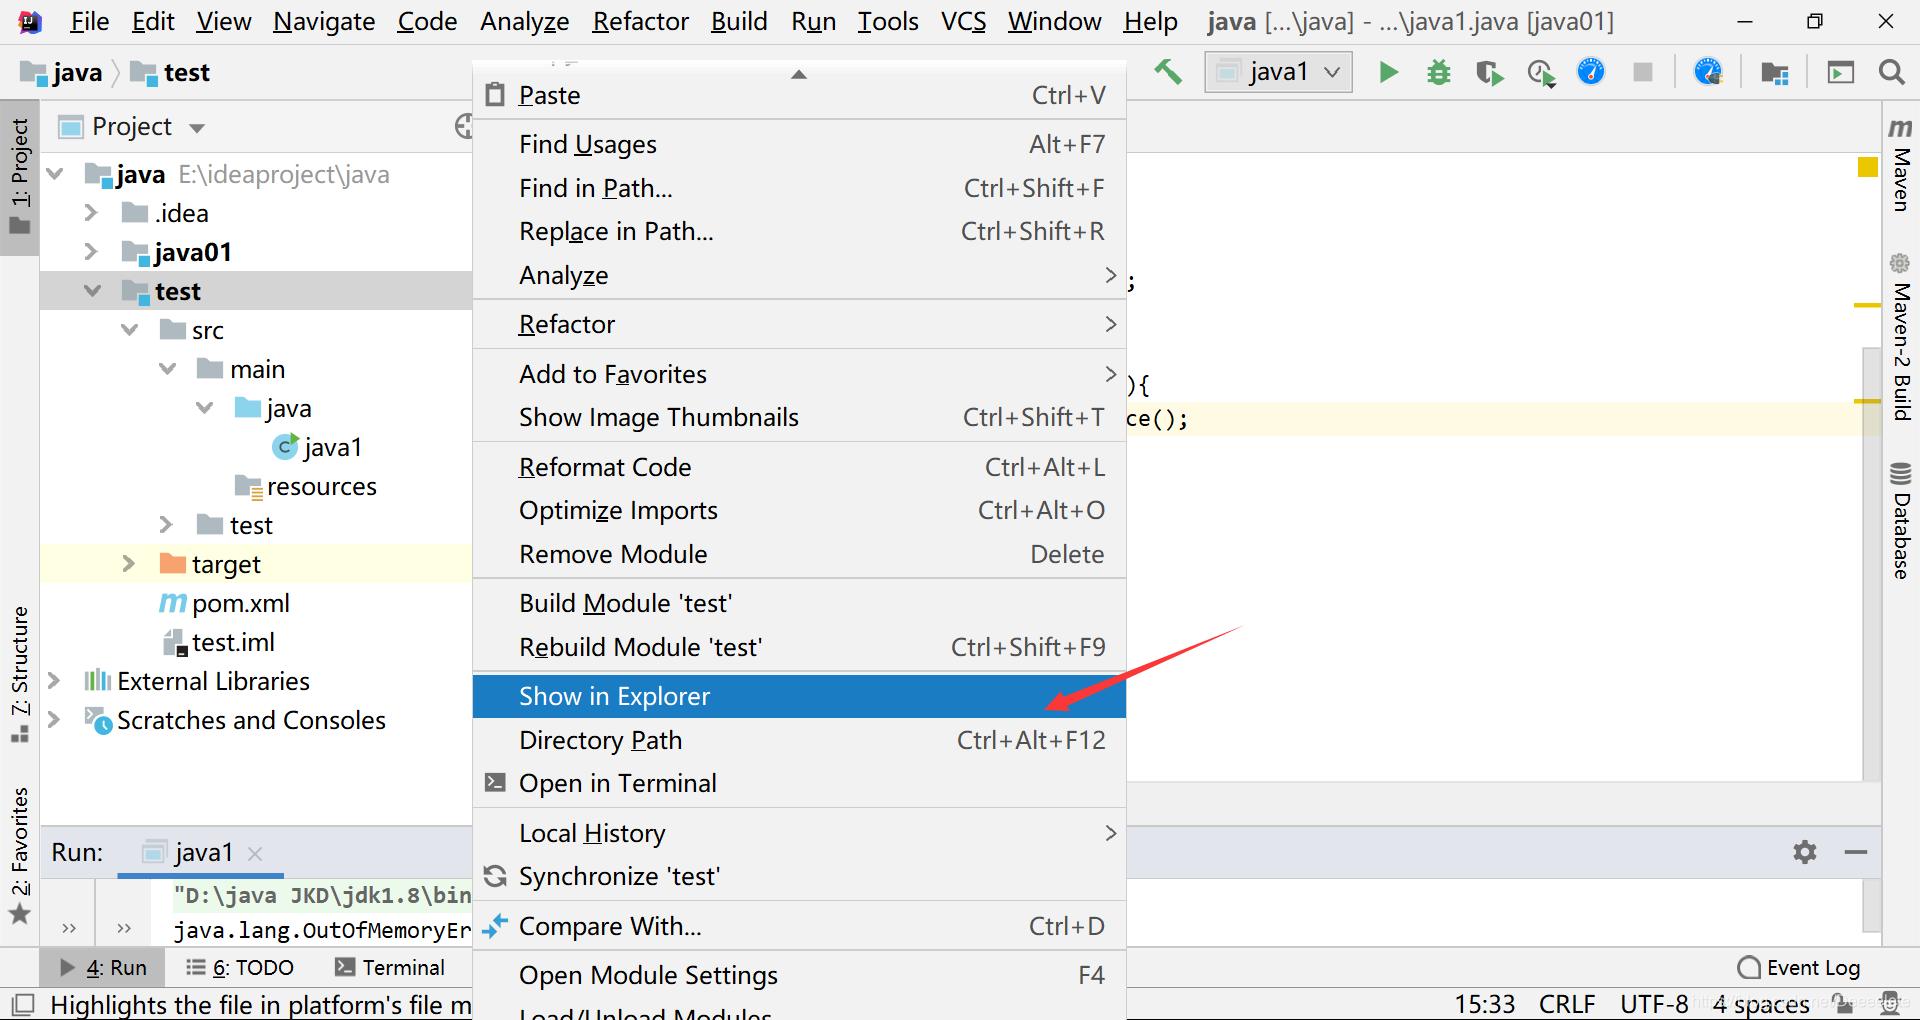Toggle tool window bars icon bottom-left
Image resolution: width=1920 pixels, height=1020 pixels.
click(23, 1004)
